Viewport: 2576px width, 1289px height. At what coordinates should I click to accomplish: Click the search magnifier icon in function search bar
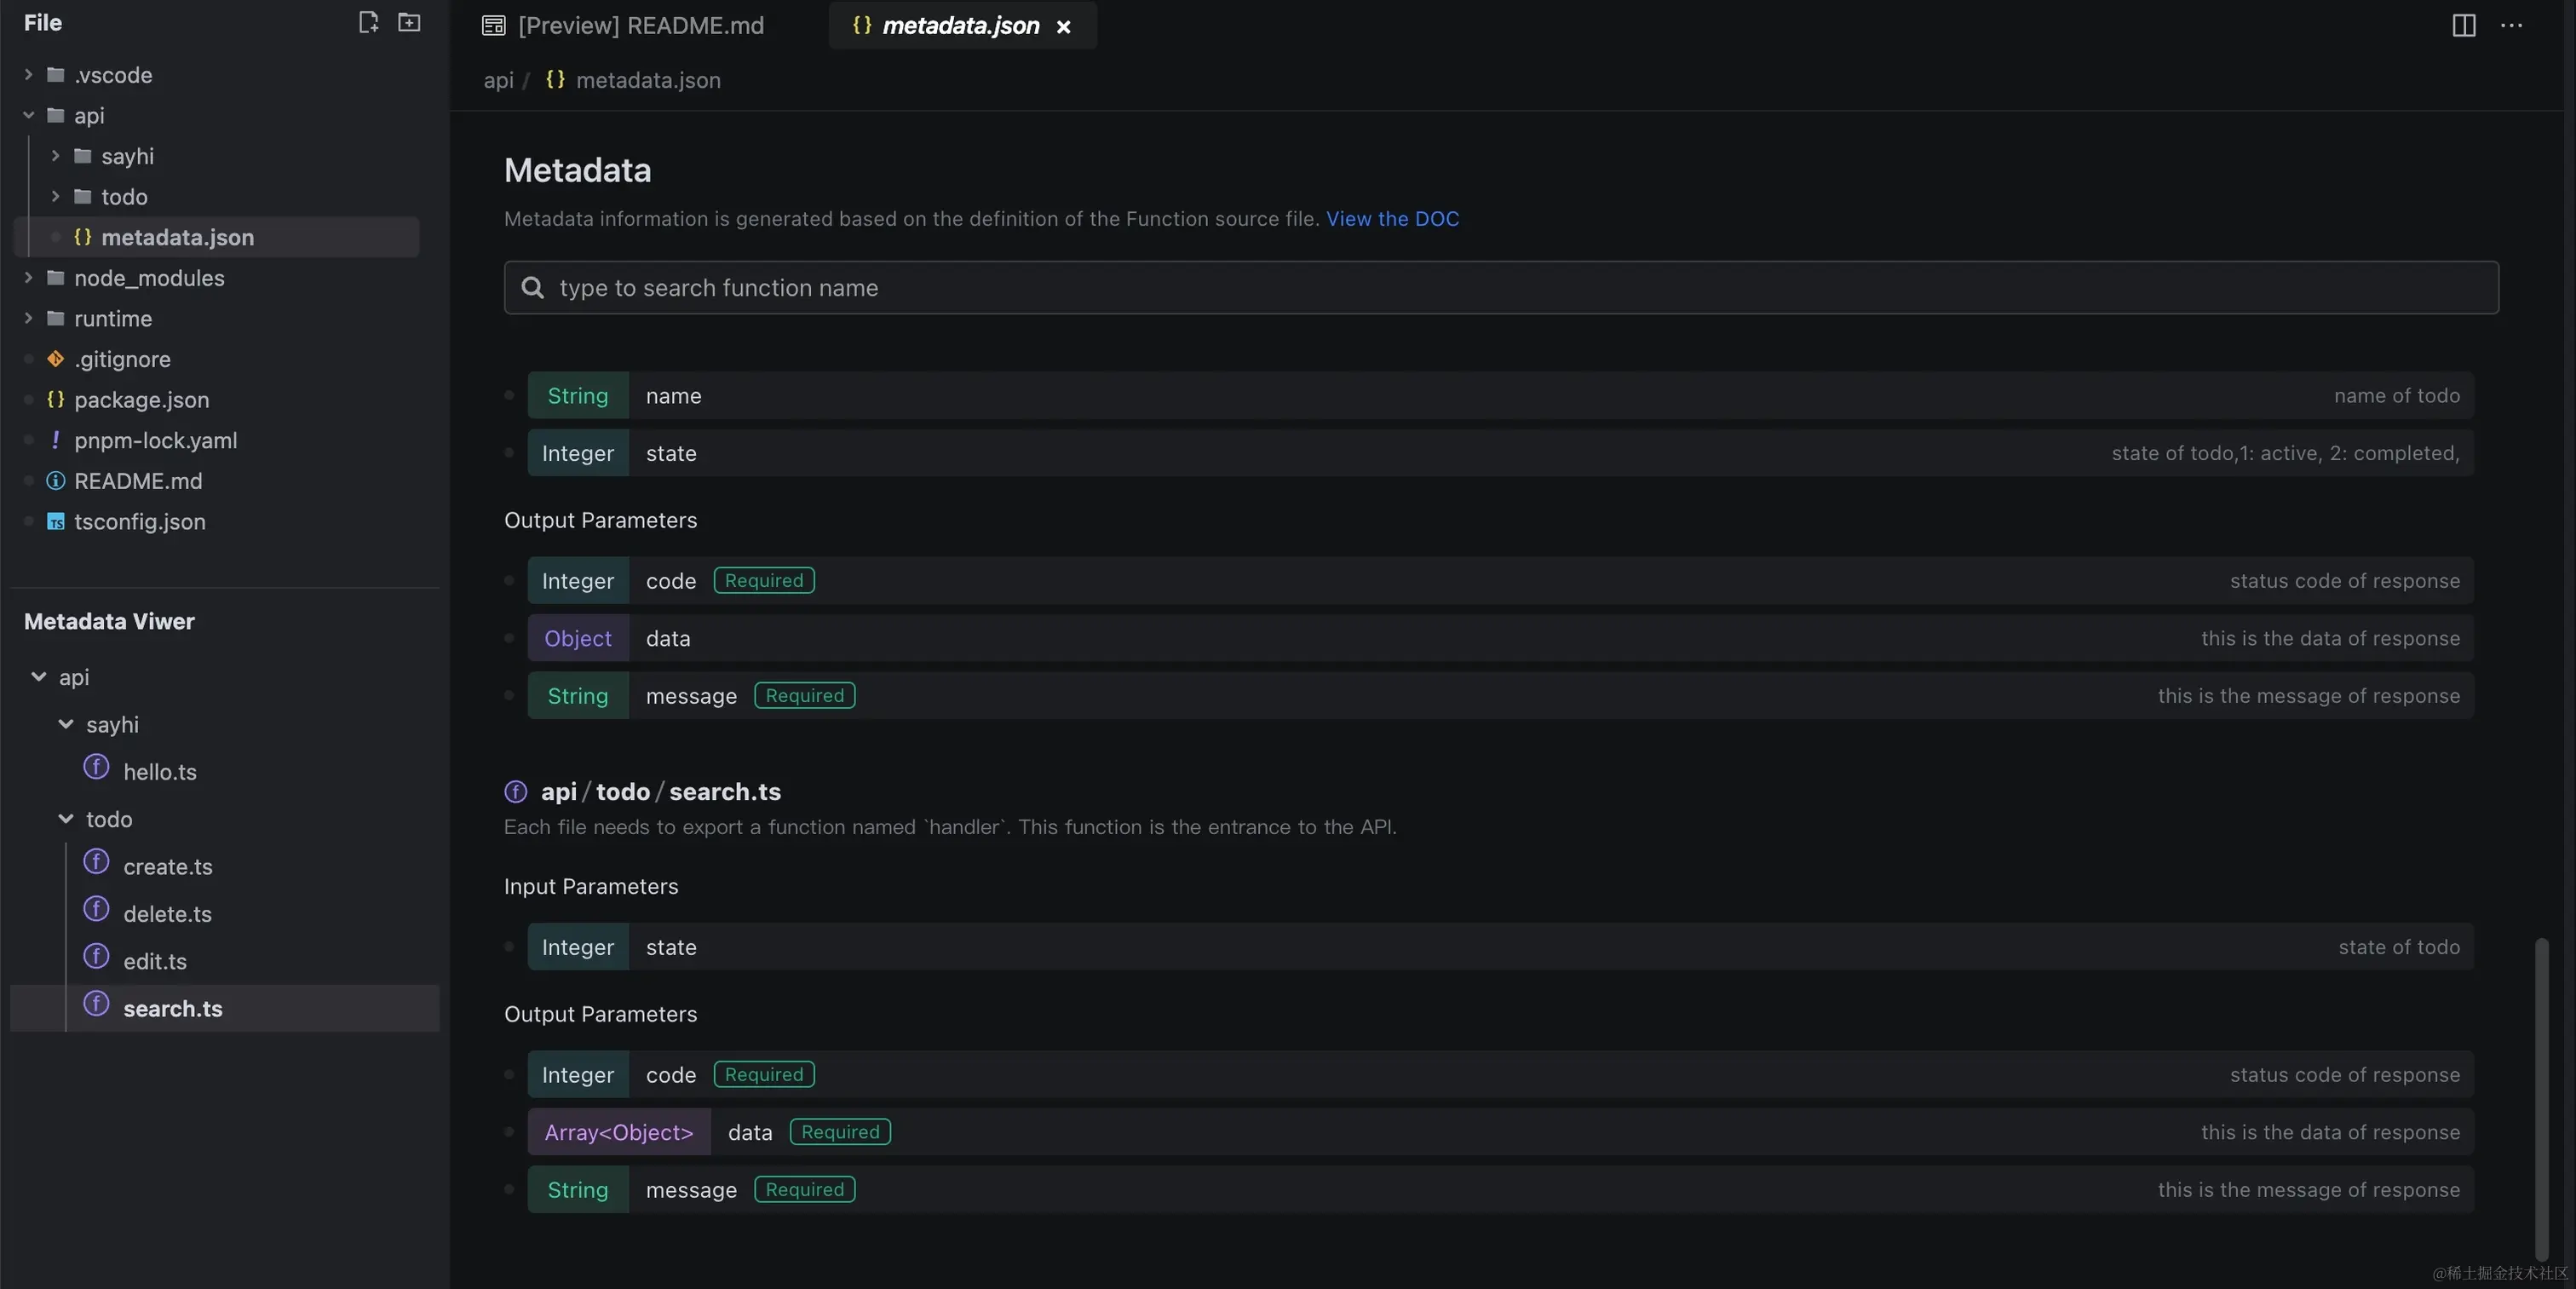(x=532, y=288)
